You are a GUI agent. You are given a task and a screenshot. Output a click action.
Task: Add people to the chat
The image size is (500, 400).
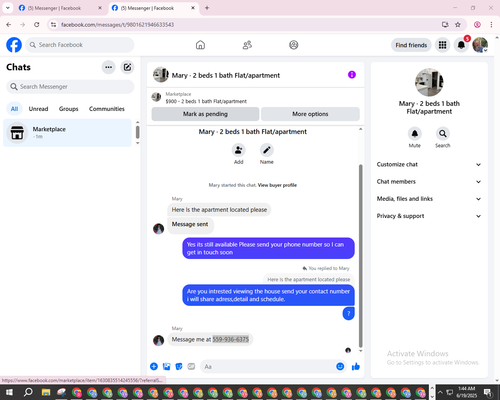point(239,150)
